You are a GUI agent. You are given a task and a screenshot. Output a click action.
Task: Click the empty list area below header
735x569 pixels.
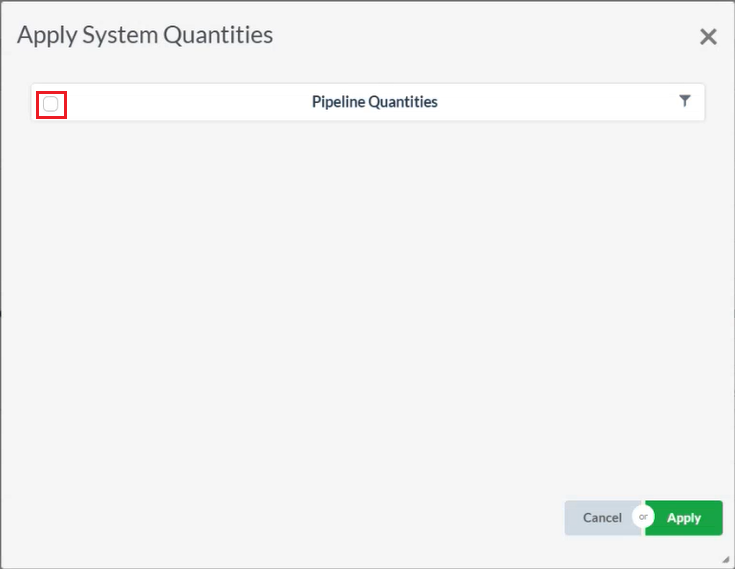(x=367, y=300)
